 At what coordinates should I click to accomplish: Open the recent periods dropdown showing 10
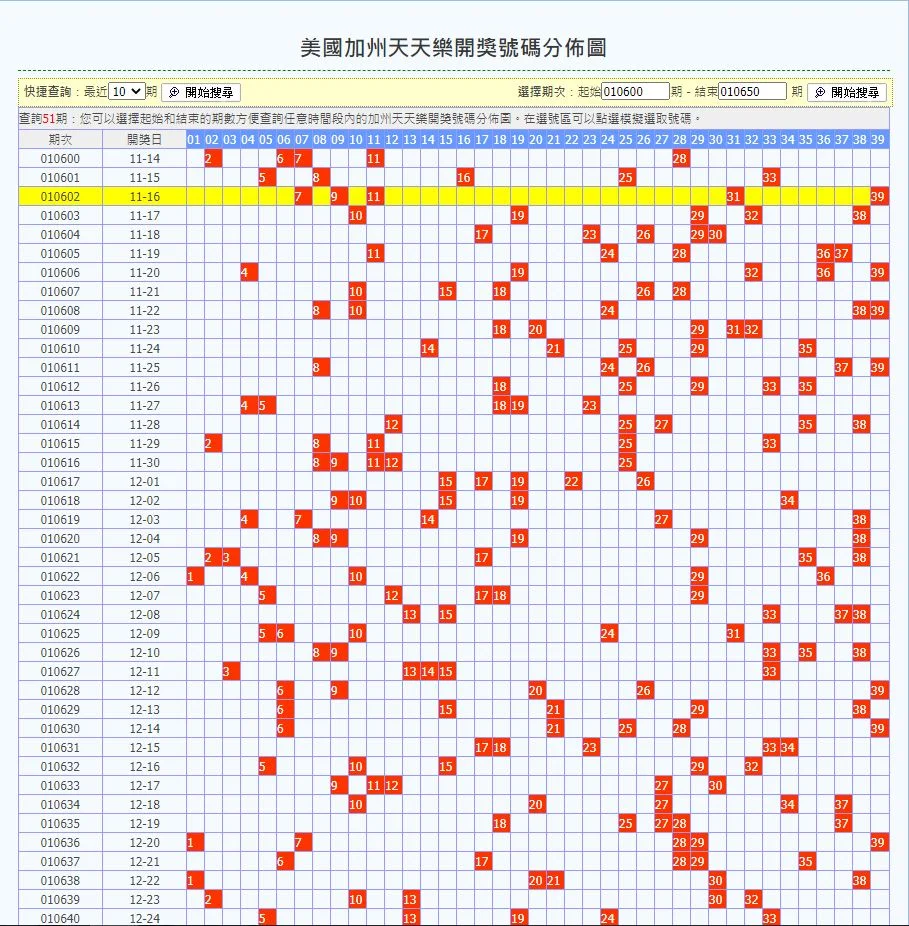click(126, 92)
